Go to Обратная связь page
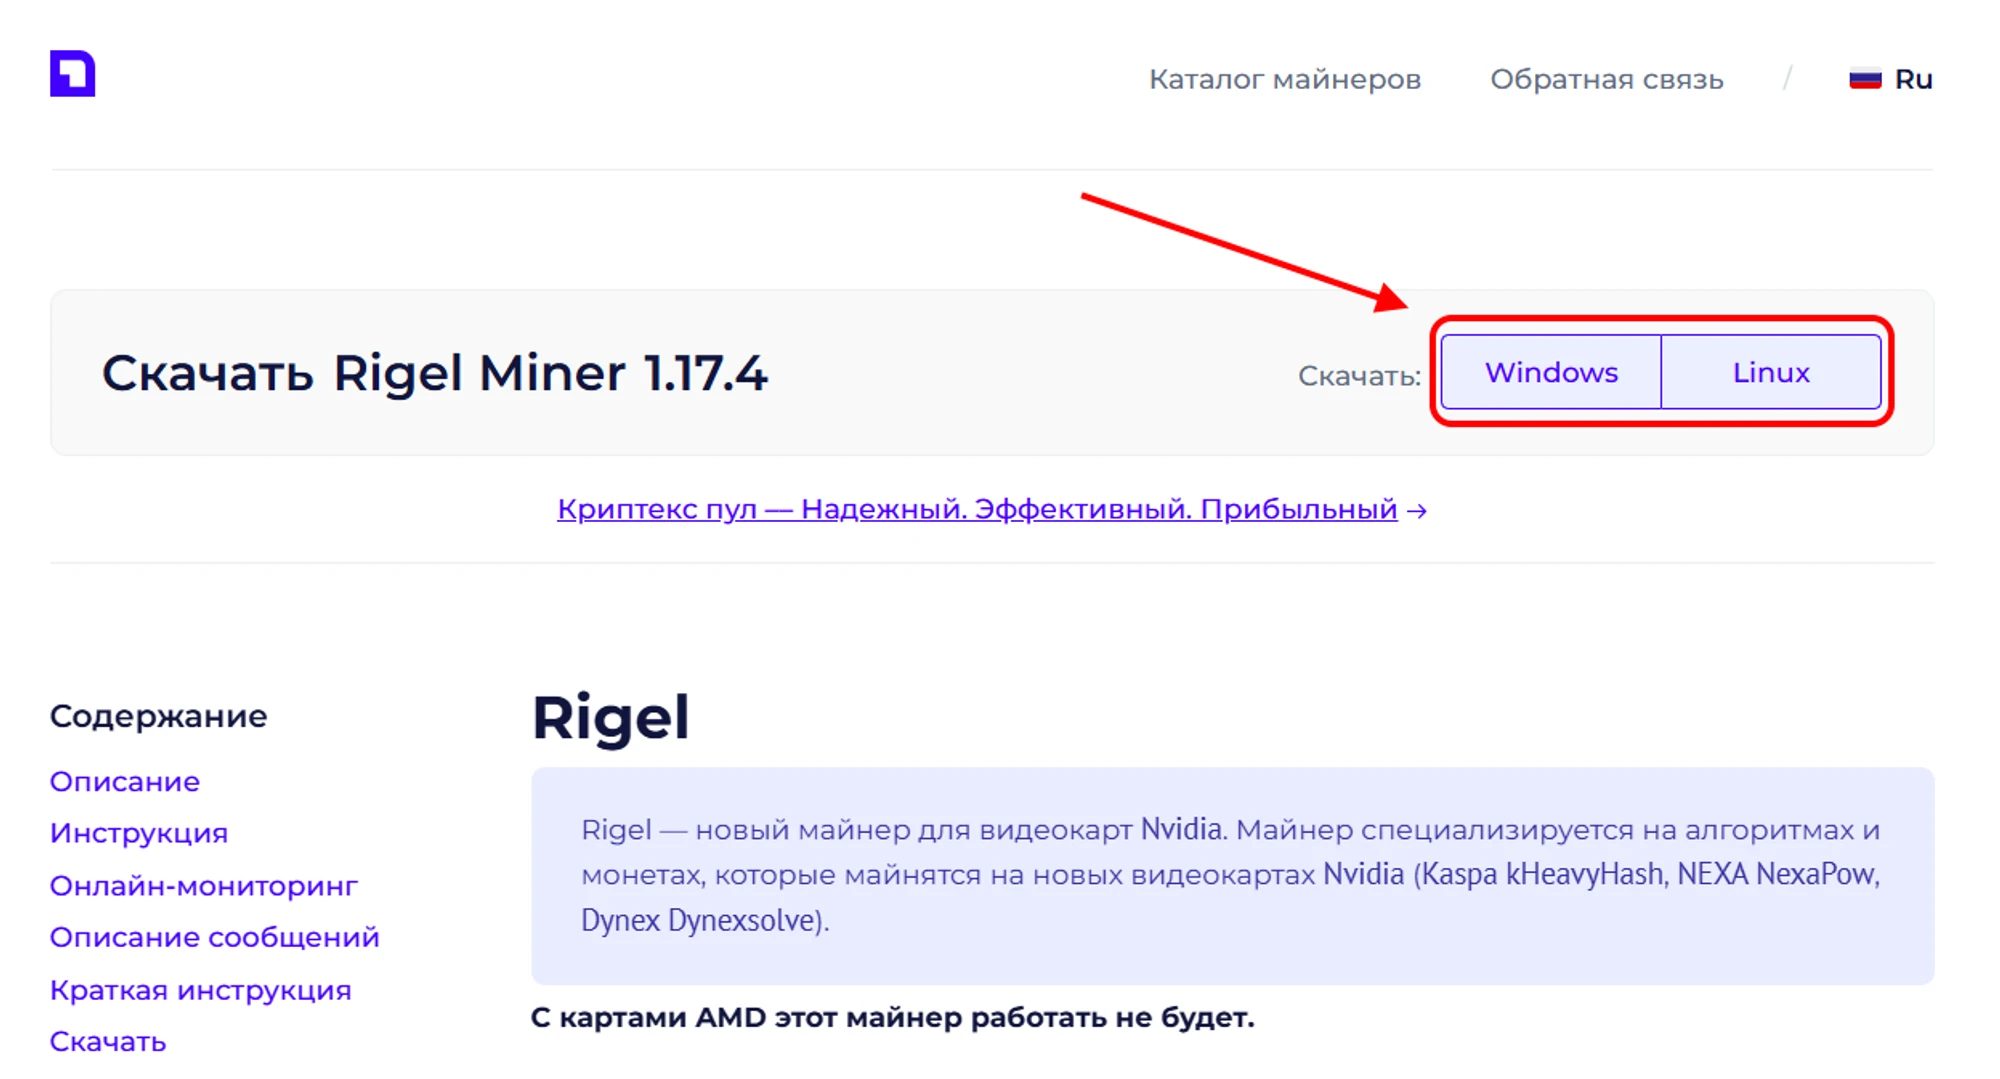This screenshot has width=2000, height=1079. point(1606,79)
